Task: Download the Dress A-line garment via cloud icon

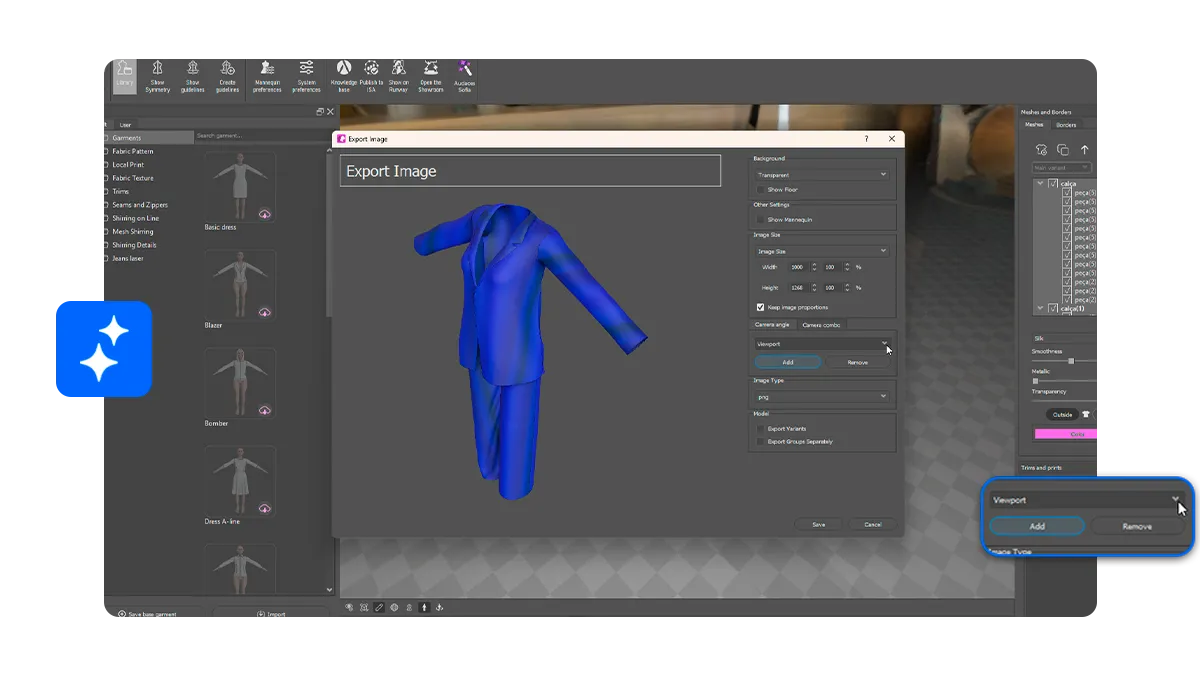Action: [265, 508]
